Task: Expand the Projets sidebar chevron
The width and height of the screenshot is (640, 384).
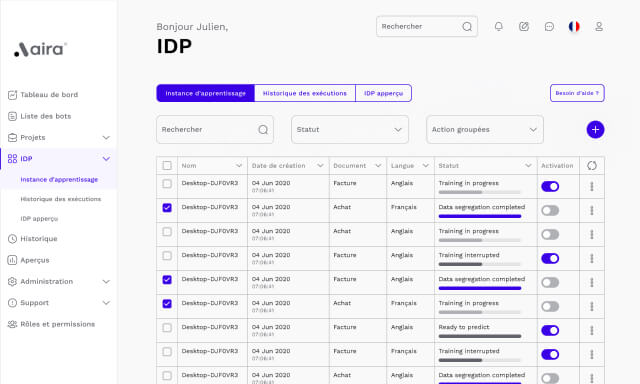Action: [x=106, y=138]
